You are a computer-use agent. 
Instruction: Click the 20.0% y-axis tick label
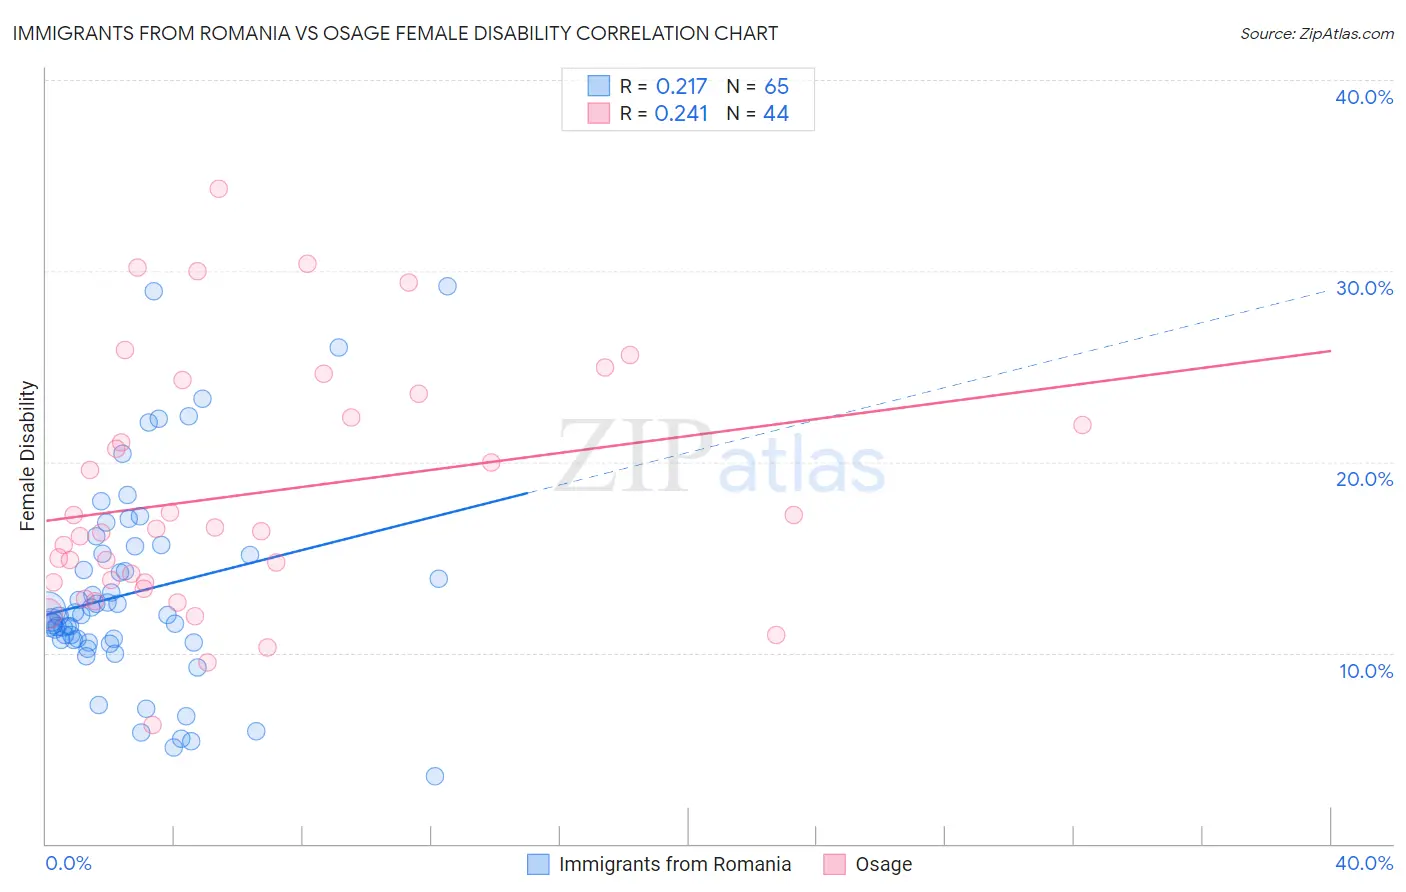pyautogui.click(x=1364, y=479)
